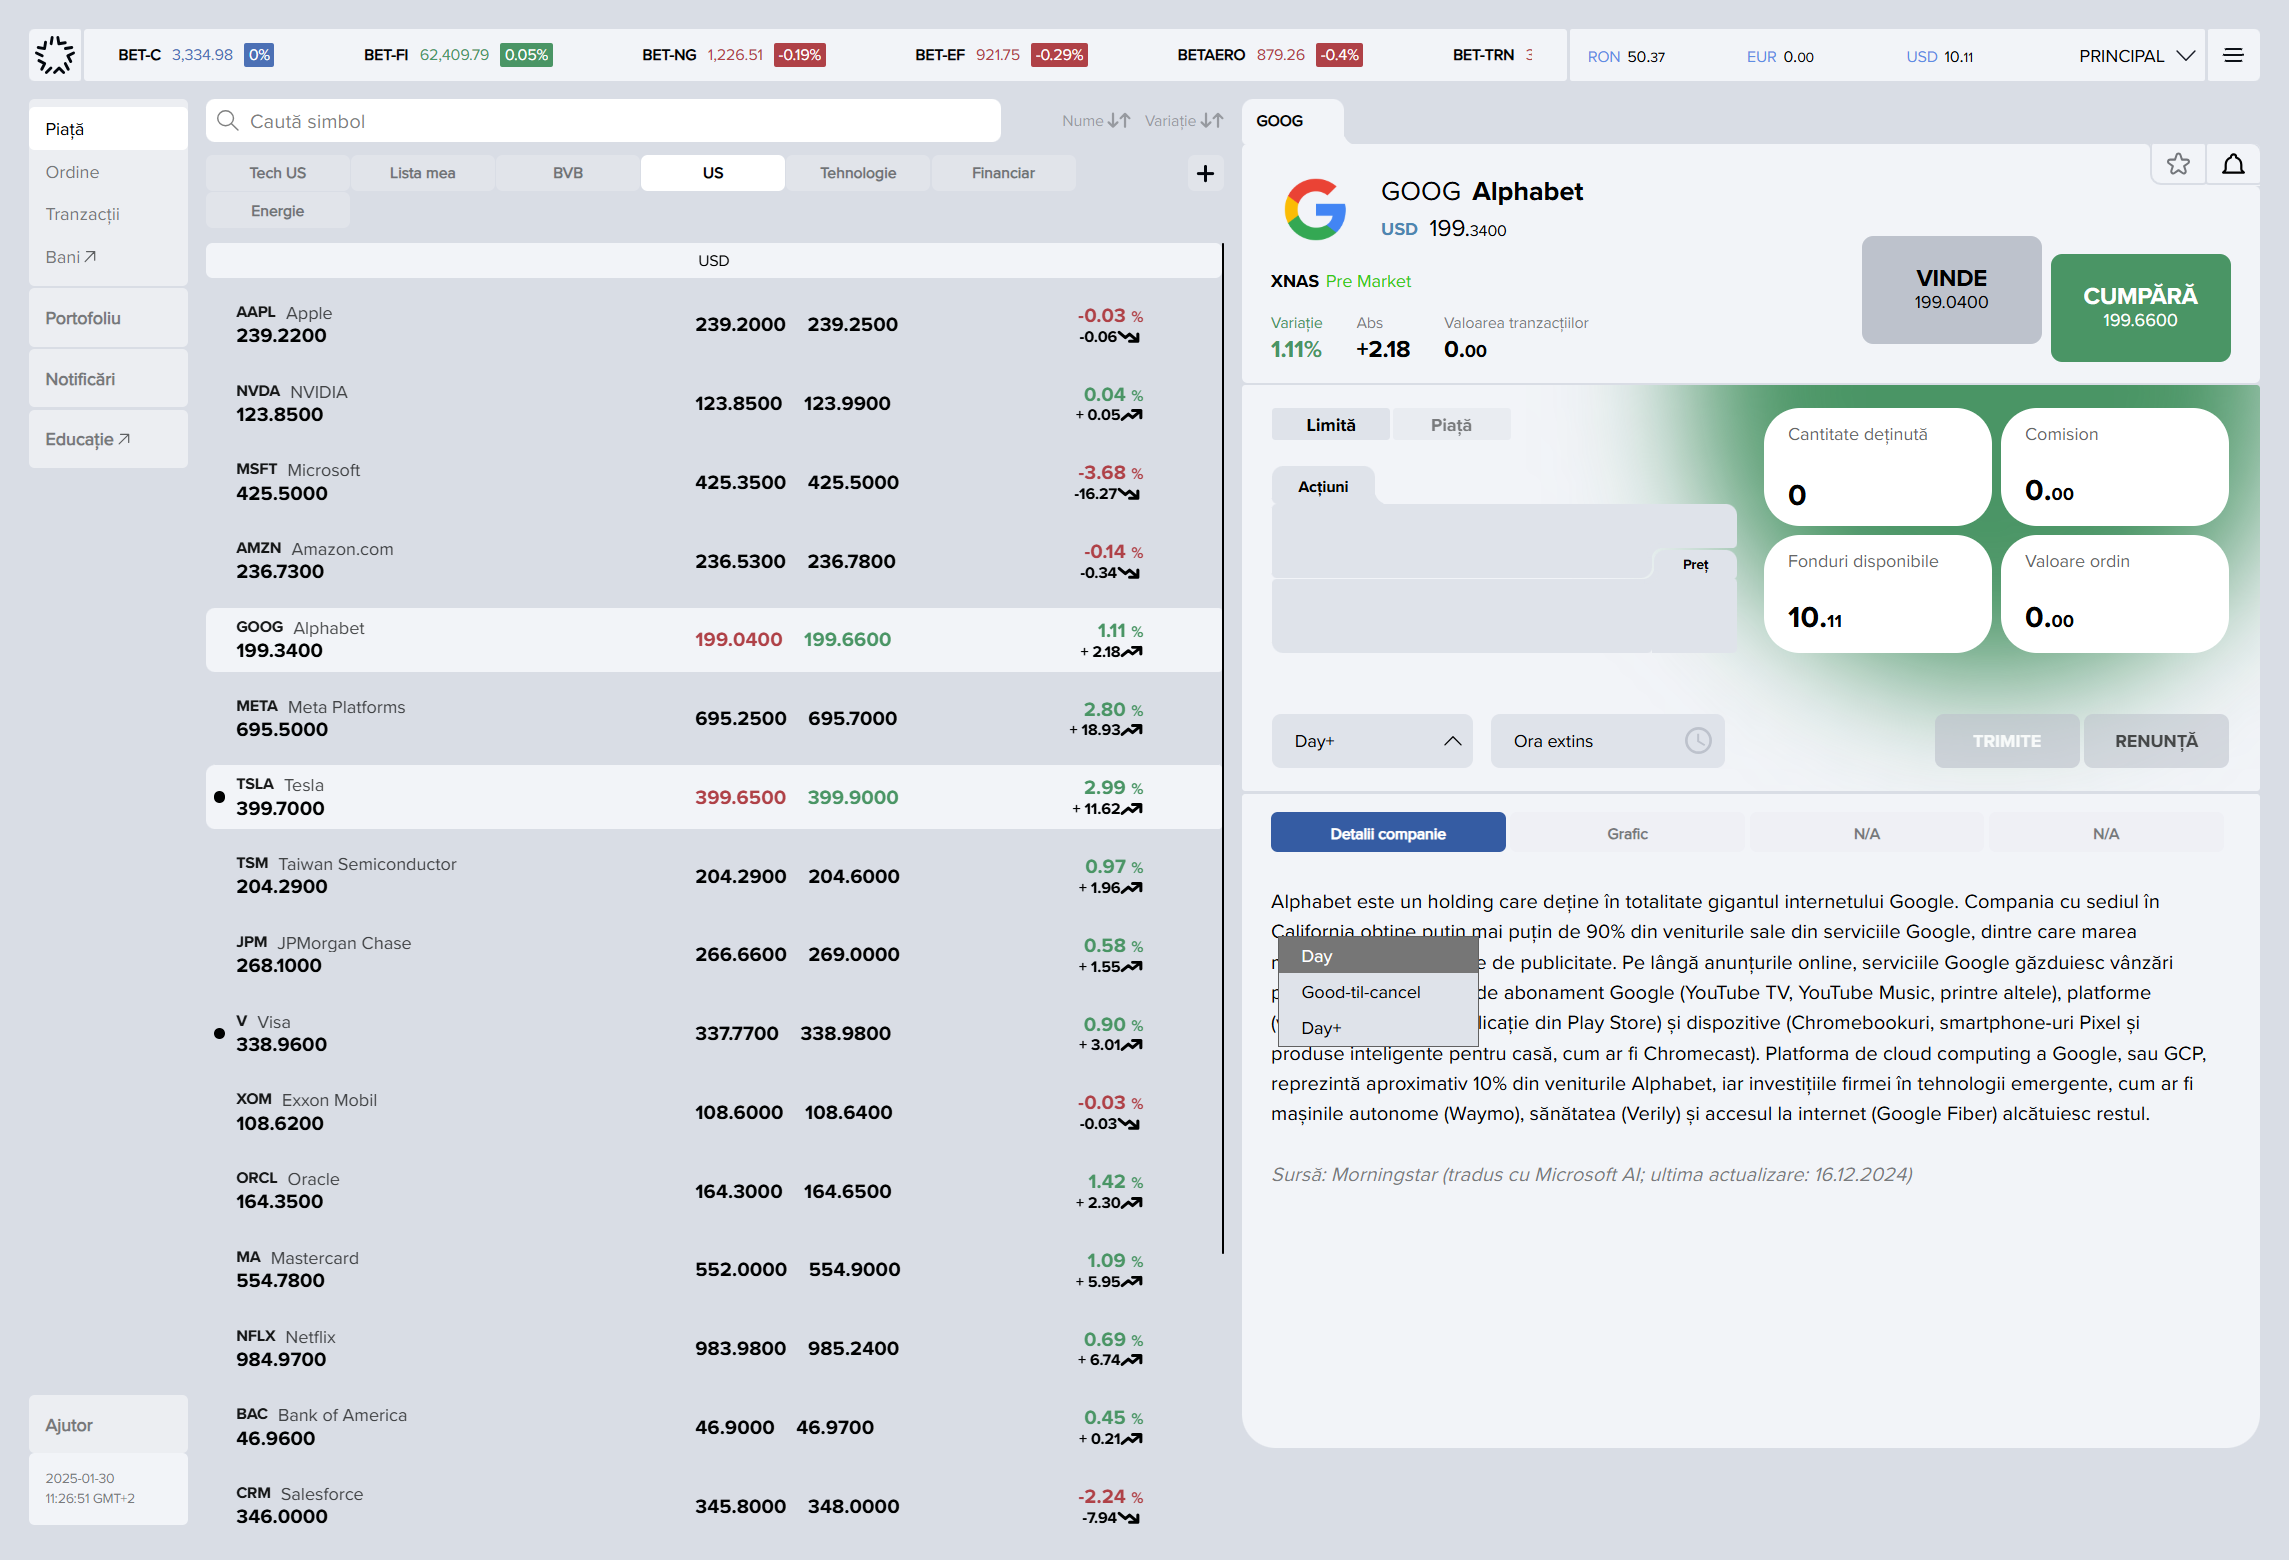Select the Acțiuni quantity tab
The width and height of the screenshot is (2289, 1560).
[x=1323, y=487]
